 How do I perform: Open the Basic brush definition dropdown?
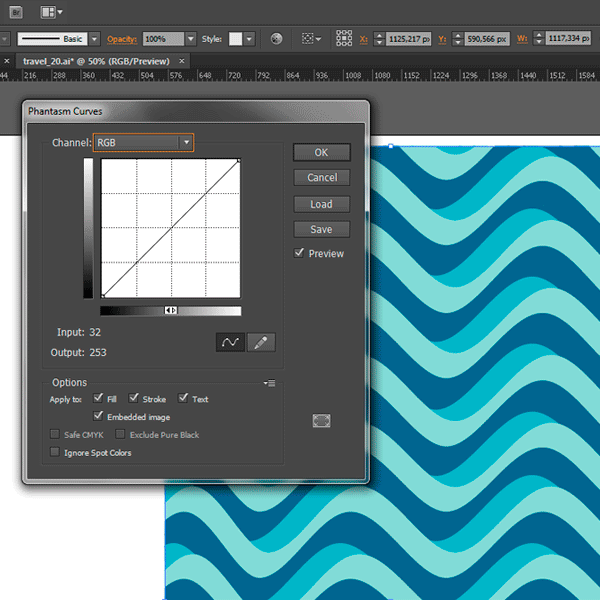(94, 39)
